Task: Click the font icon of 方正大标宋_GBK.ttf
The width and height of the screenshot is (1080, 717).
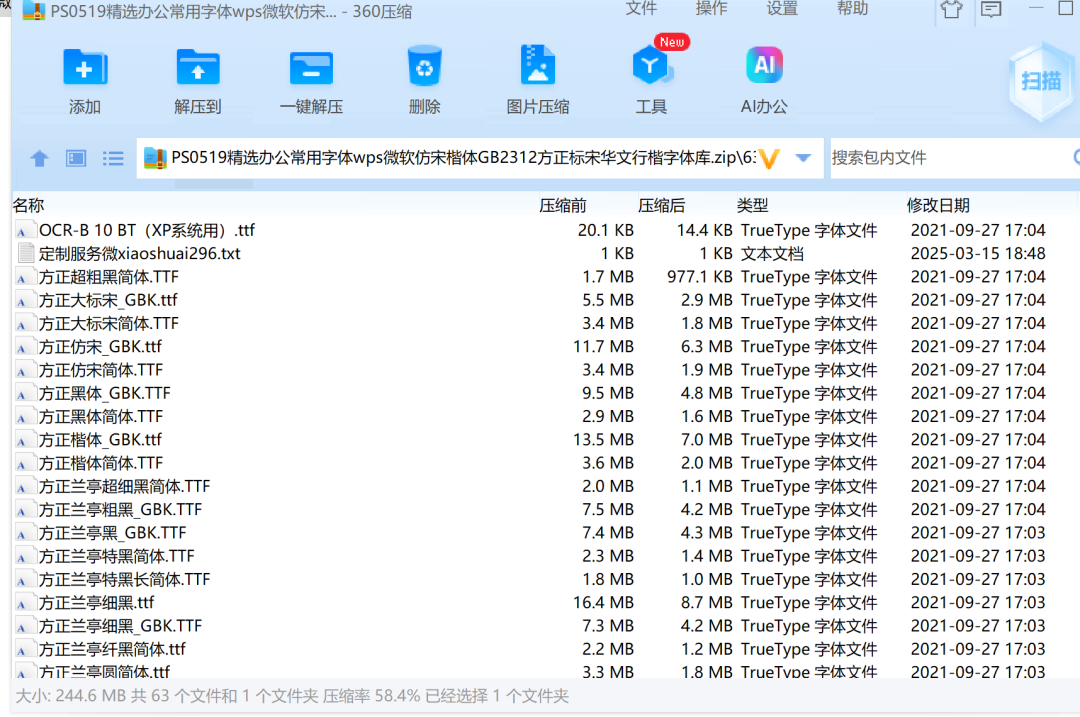Action: 23,301
